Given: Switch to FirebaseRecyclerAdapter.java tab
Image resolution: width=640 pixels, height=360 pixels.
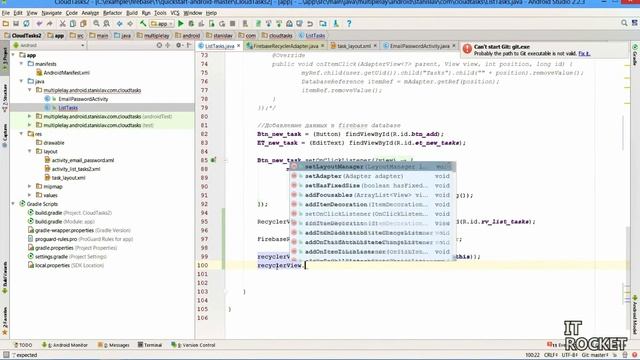Looking at the screenshot, I should pyautogui.click(x=285, y=46).
